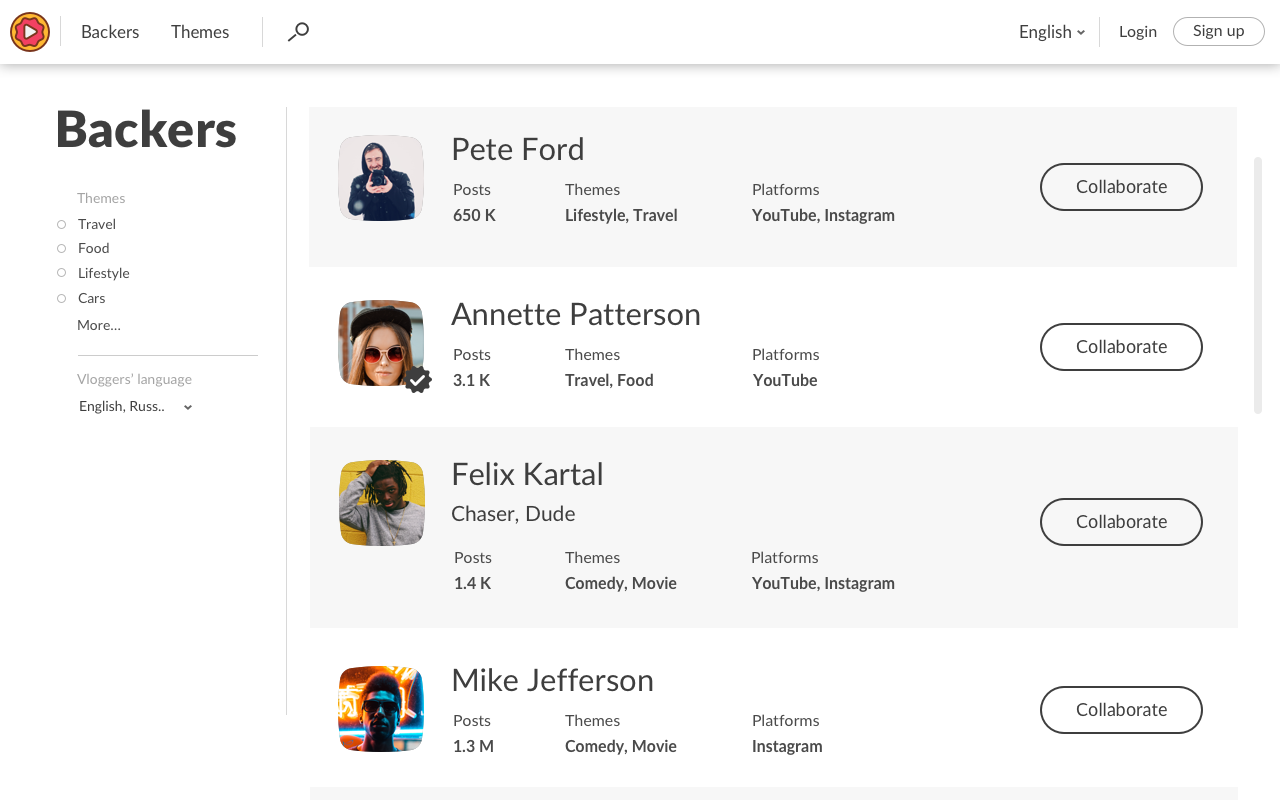Expand More... themes list
The height and width of the screenshot is (800, 1280).
point(99,325)
